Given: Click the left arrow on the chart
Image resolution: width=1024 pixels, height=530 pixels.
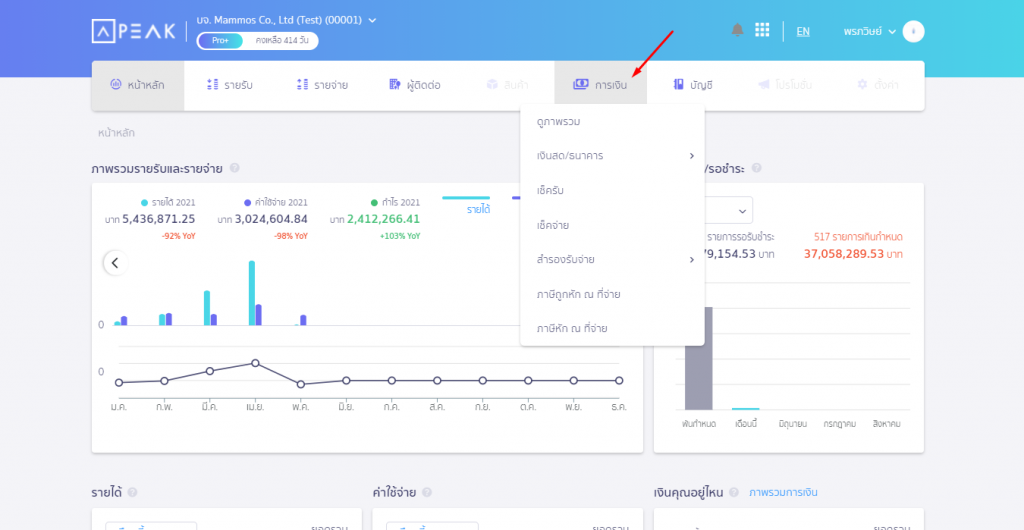Looking at the screenshot, I should click(x=115, y=263).
